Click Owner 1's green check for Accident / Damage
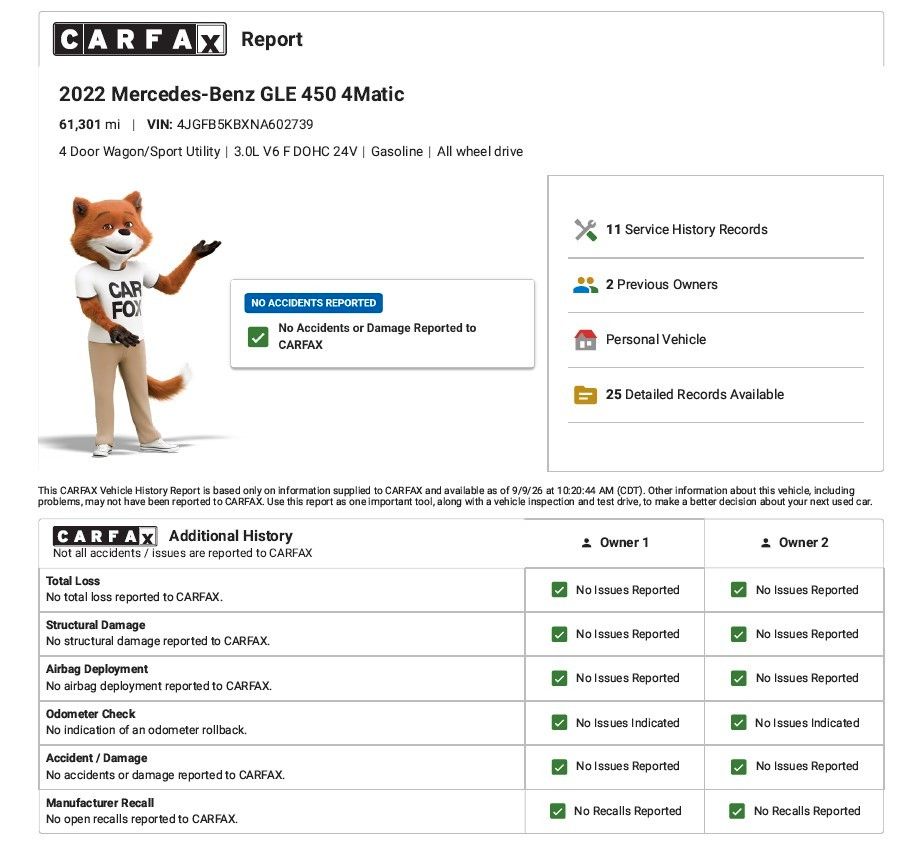The height and width of the screenshot is (841, 916). click(559, 766)
